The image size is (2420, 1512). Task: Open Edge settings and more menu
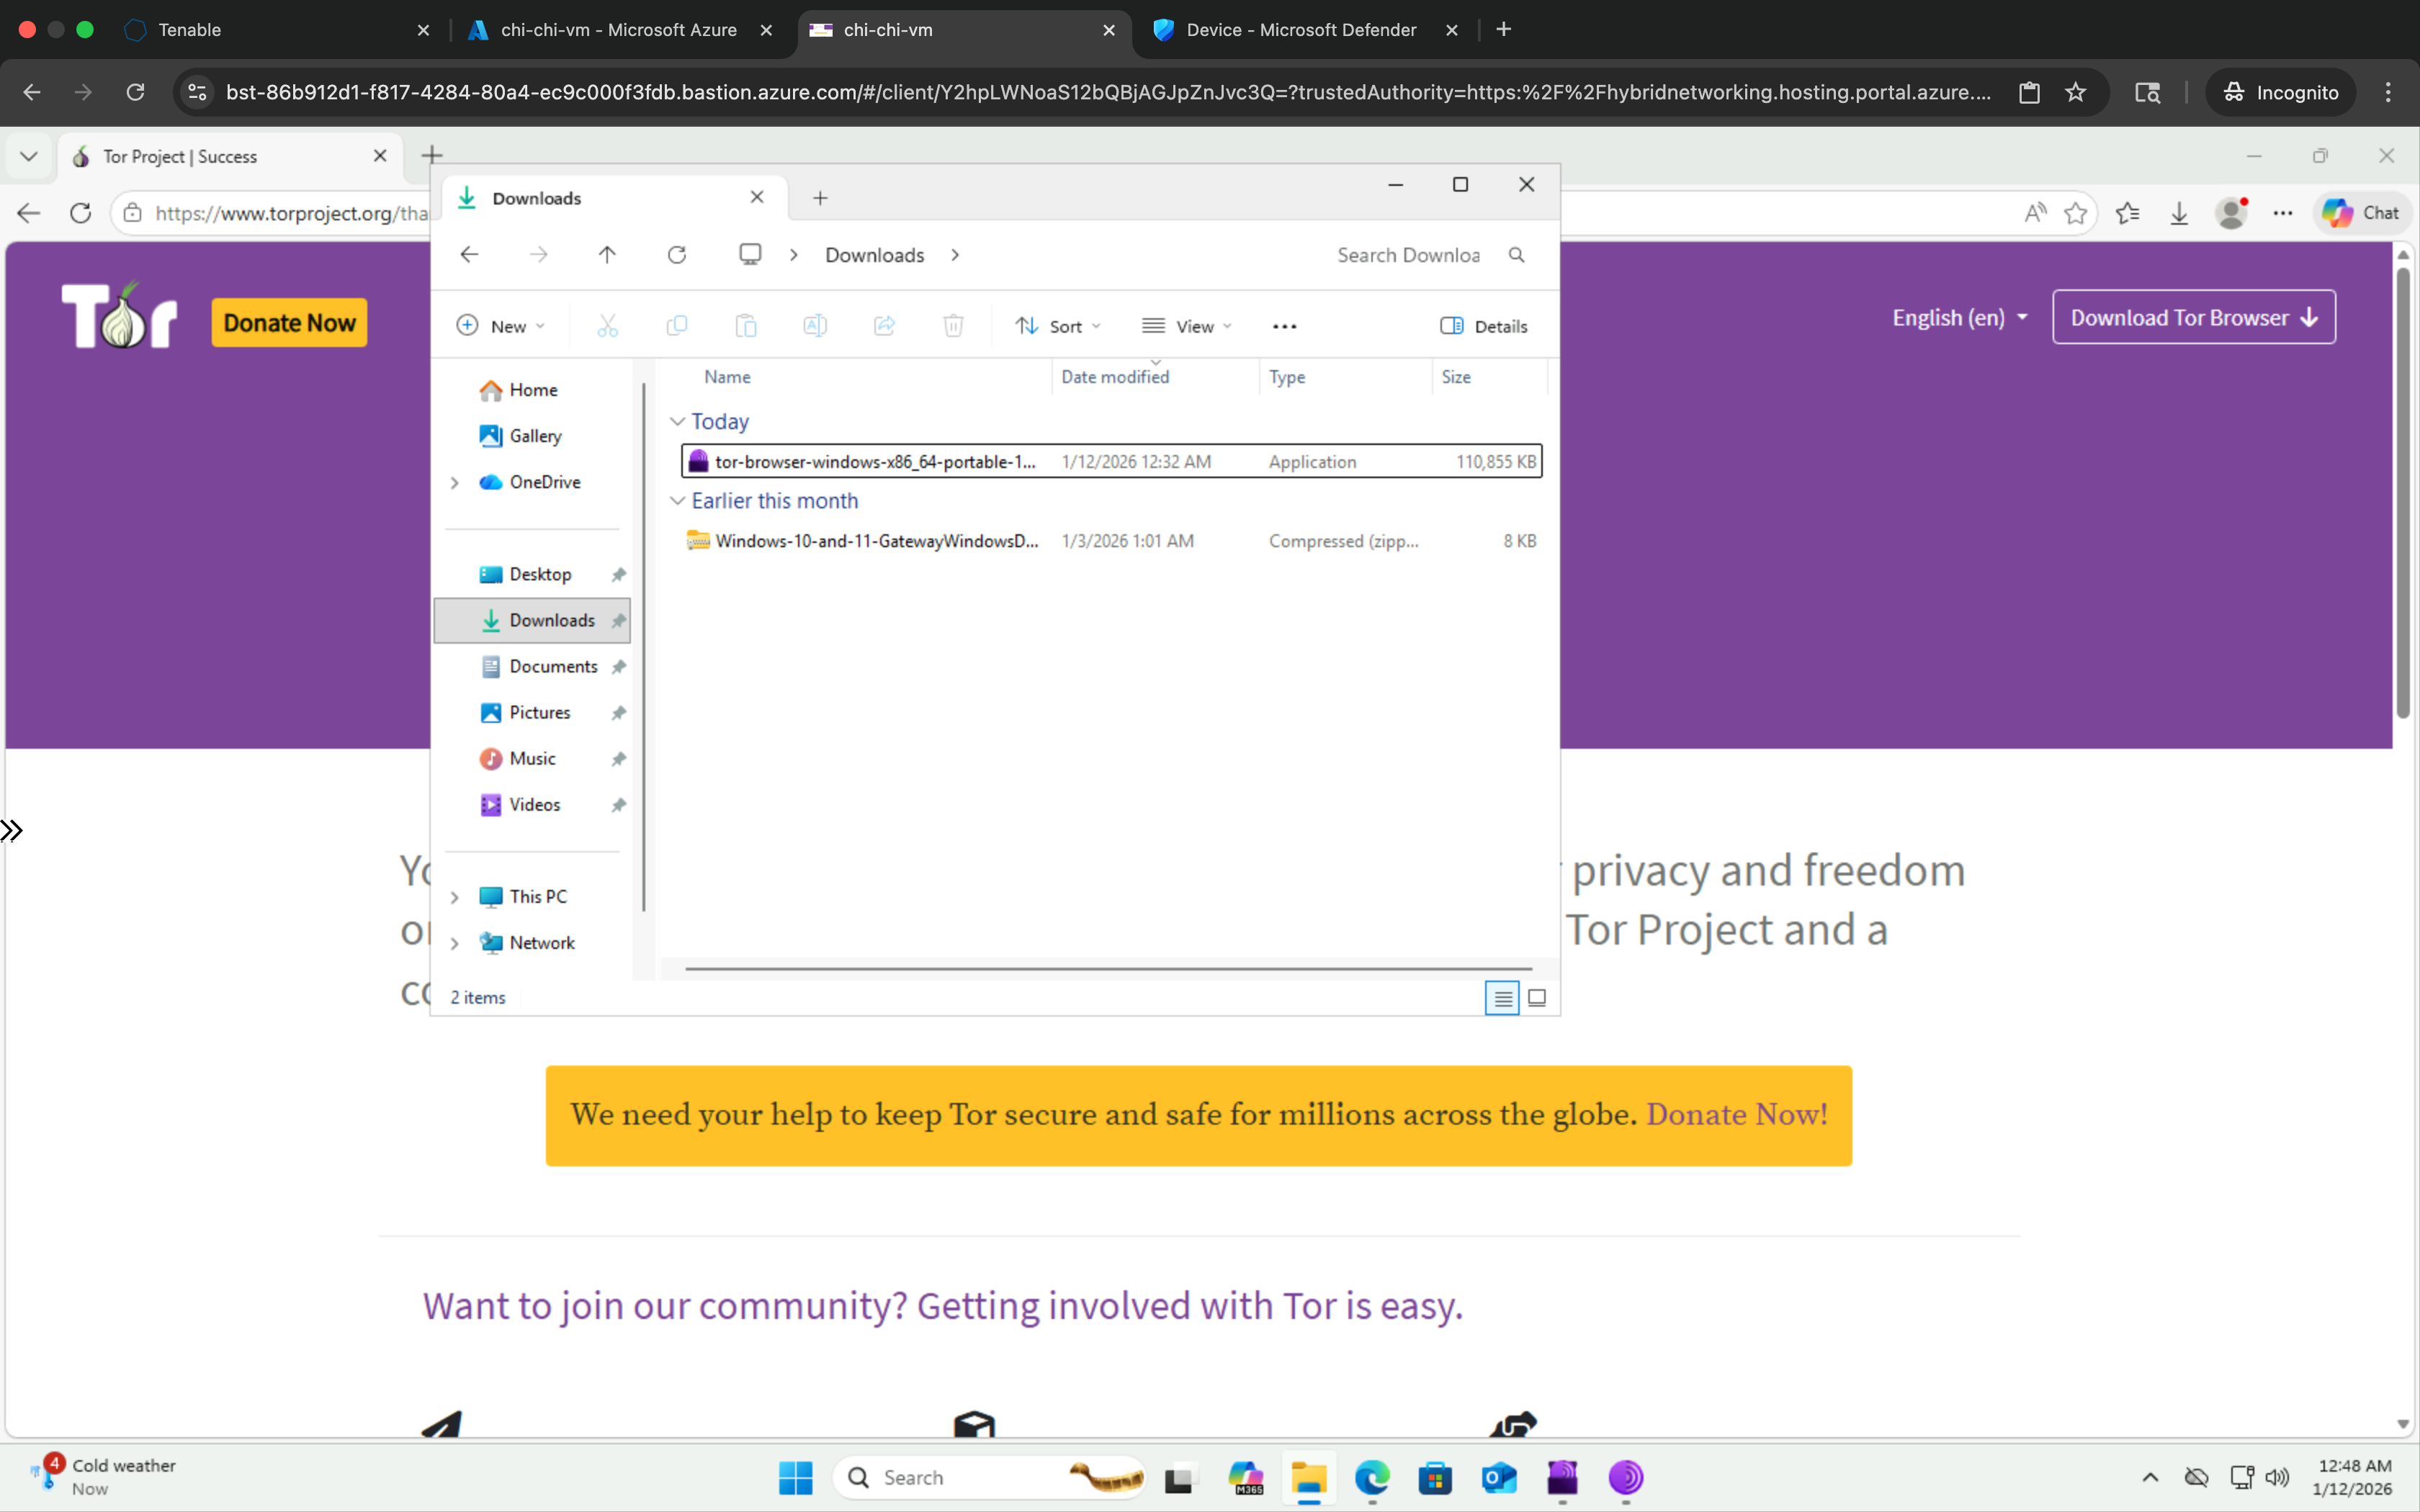pos(2283,213)
